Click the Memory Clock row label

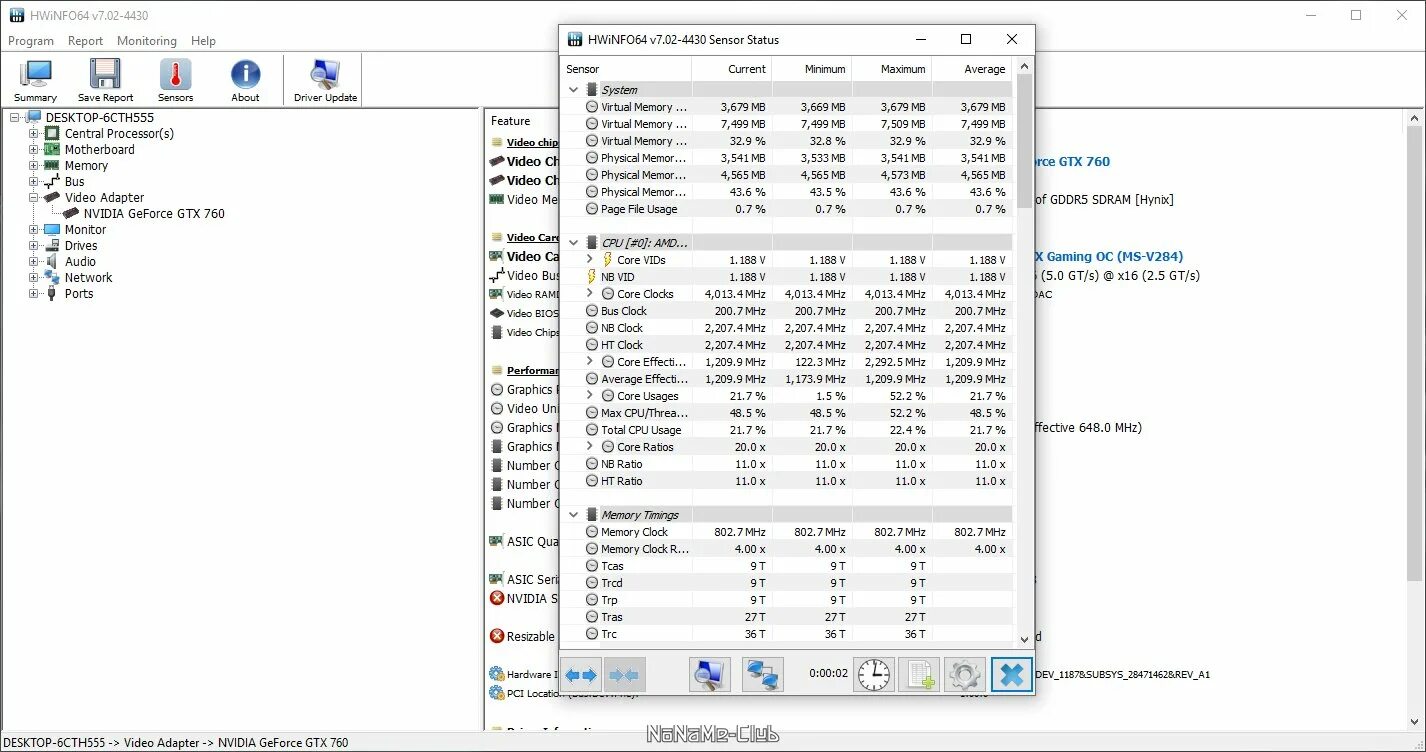[x=634, y=532]
